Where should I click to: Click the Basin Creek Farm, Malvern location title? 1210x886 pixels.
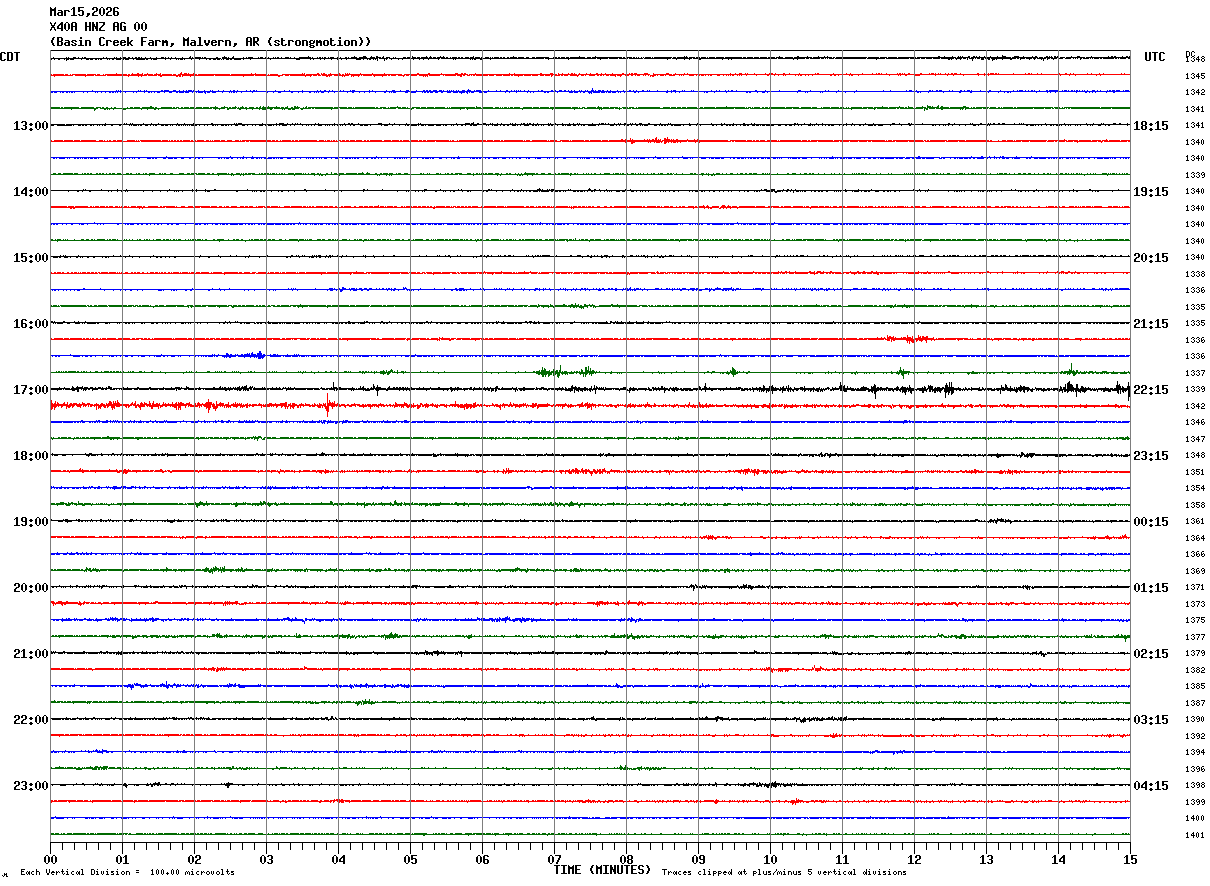pyautogui.click(x=210, y=42)
